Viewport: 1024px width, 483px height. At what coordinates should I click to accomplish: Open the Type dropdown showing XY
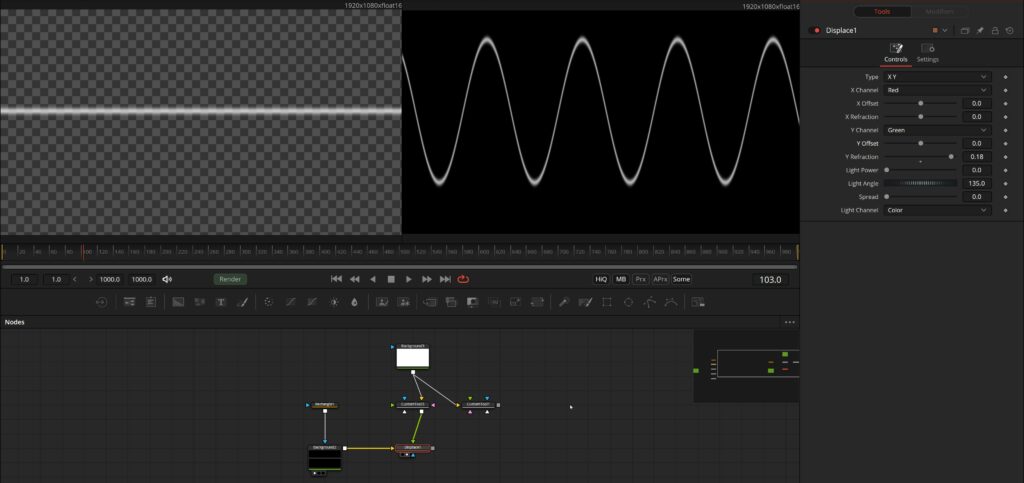pos(937,77)
